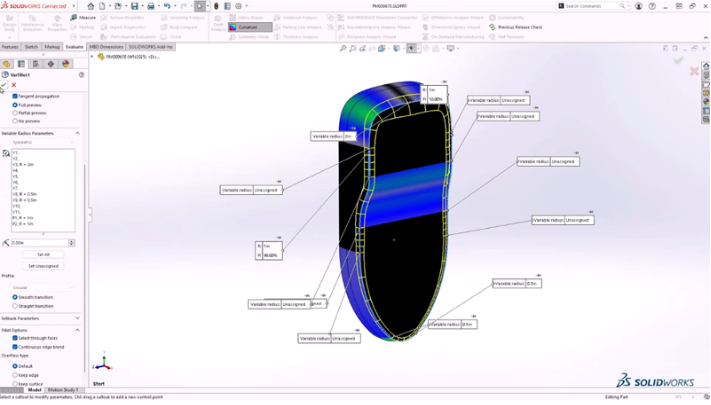This screenshot has height=405, width=711.
Task: Click the Set All button
Action: click(x=43, y=254)
